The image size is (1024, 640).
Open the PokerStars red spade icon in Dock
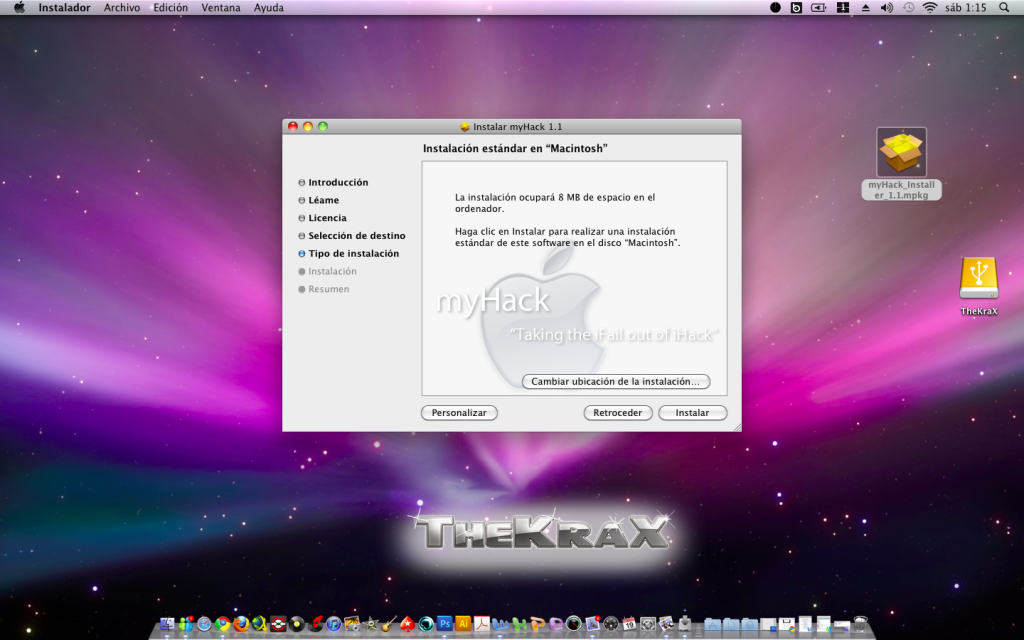408,624
